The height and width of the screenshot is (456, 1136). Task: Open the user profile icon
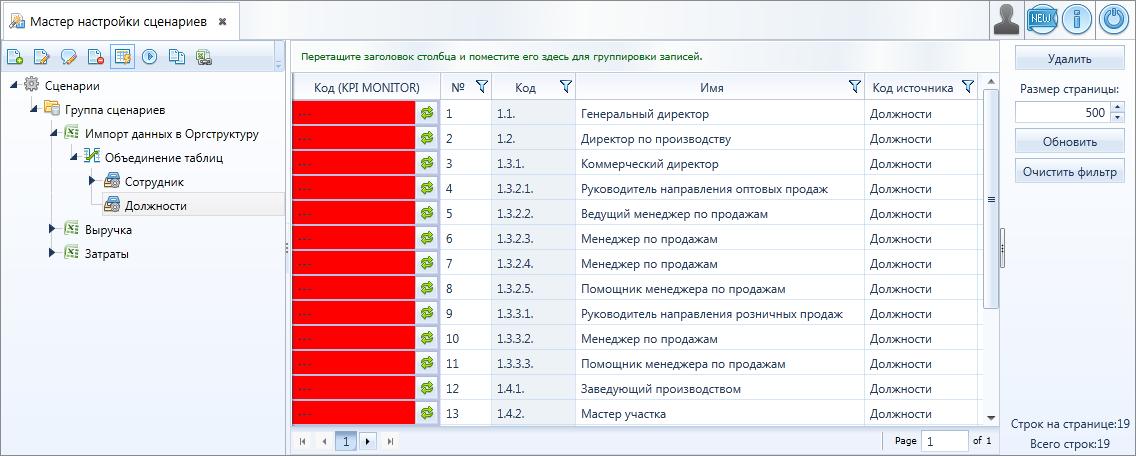click(1005, 20)
